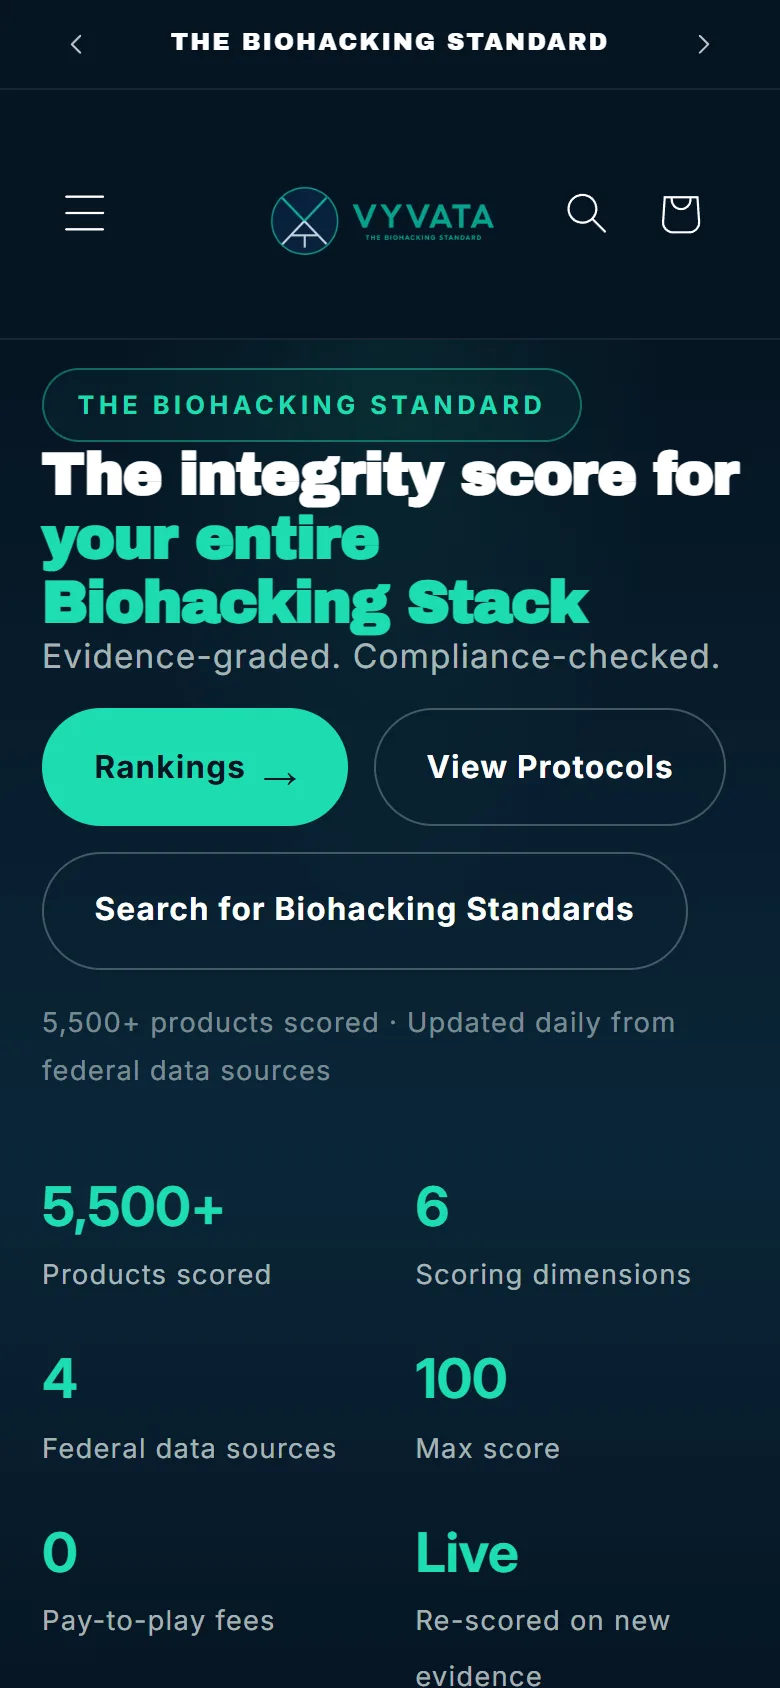Open the search magnifier icon
Image resolution: width=780 pixels, height=1688 pixels.
(587, 213)
